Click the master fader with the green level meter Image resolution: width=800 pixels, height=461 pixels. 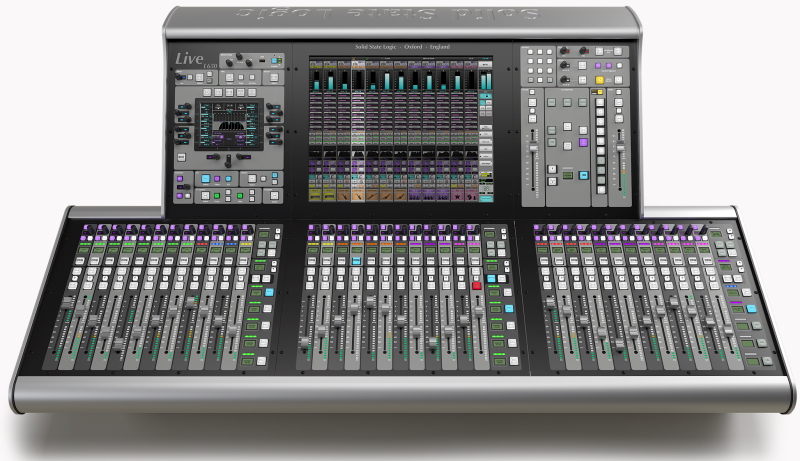point(620,148)
